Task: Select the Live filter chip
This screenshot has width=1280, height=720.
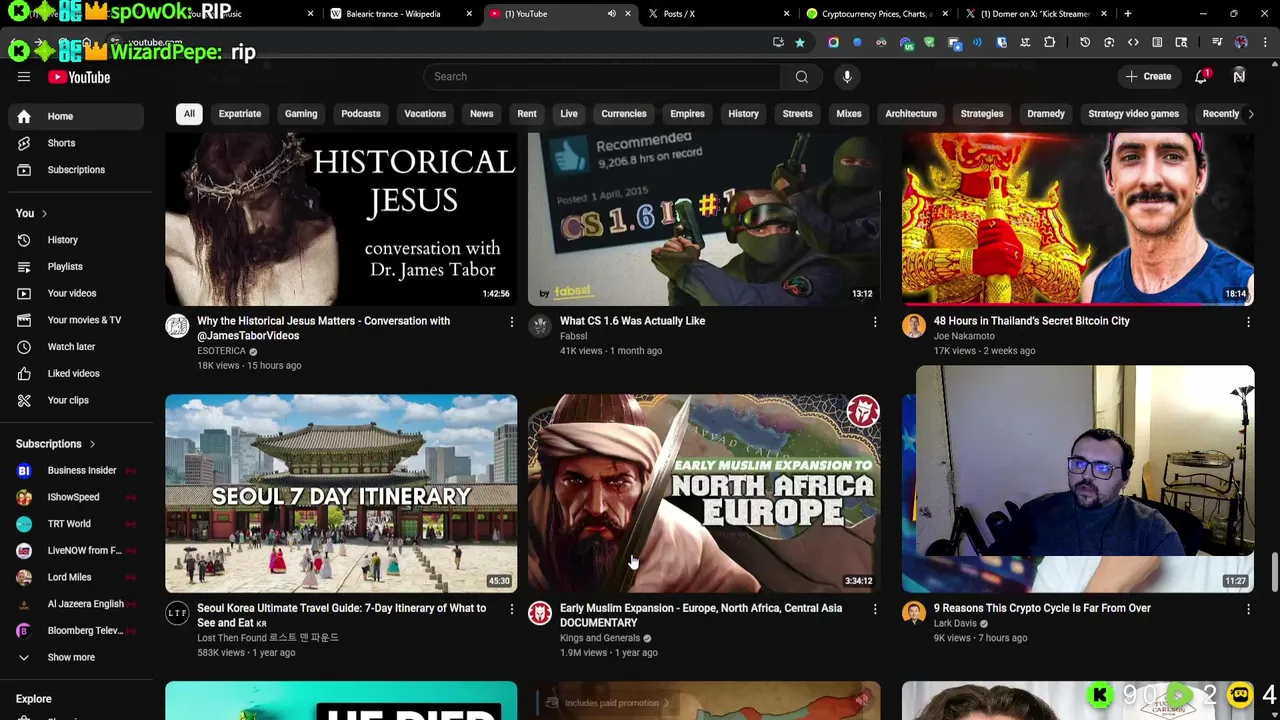Action: (569, 114)
